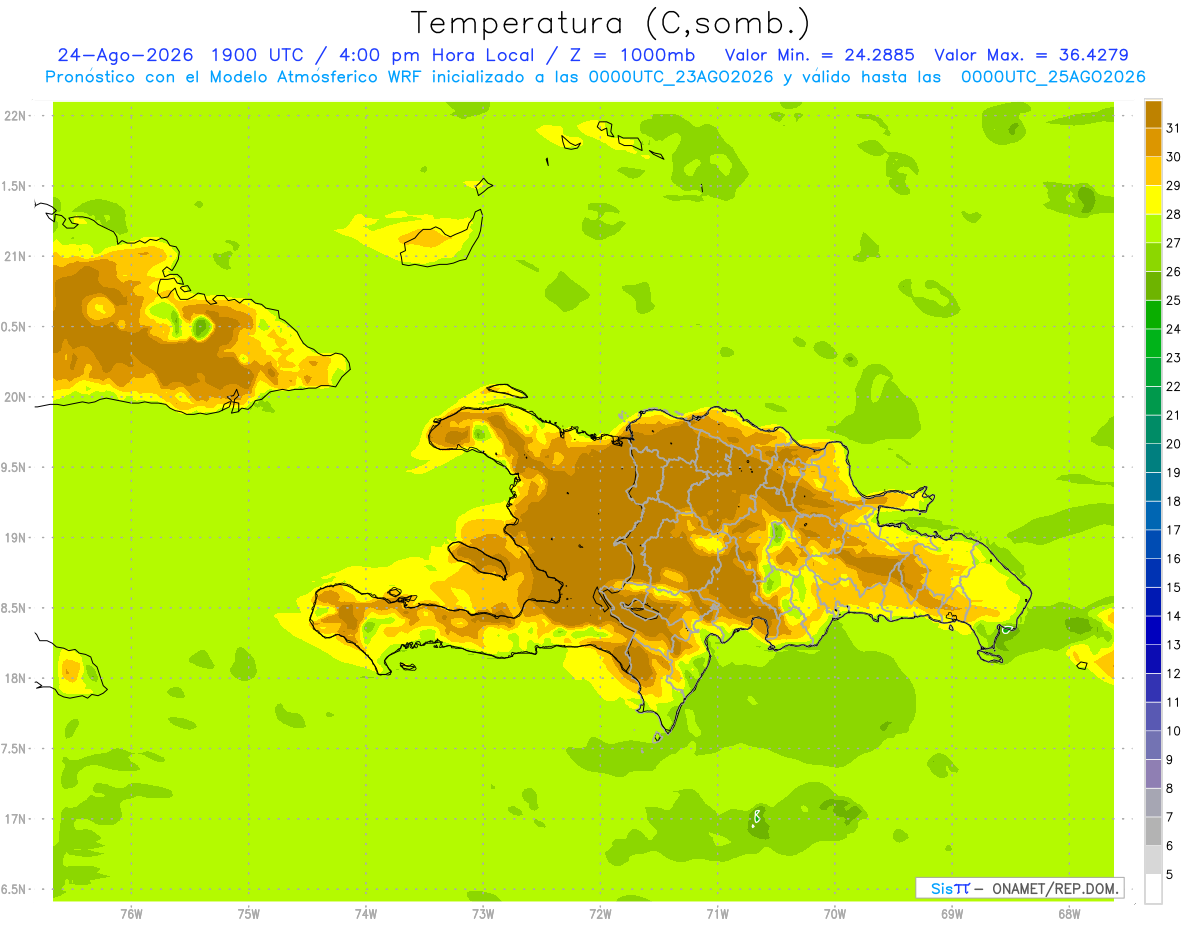This screenshot has height=927, width=1200.
Task: Click the legend value '24'
Action: tap(1174, 329)
